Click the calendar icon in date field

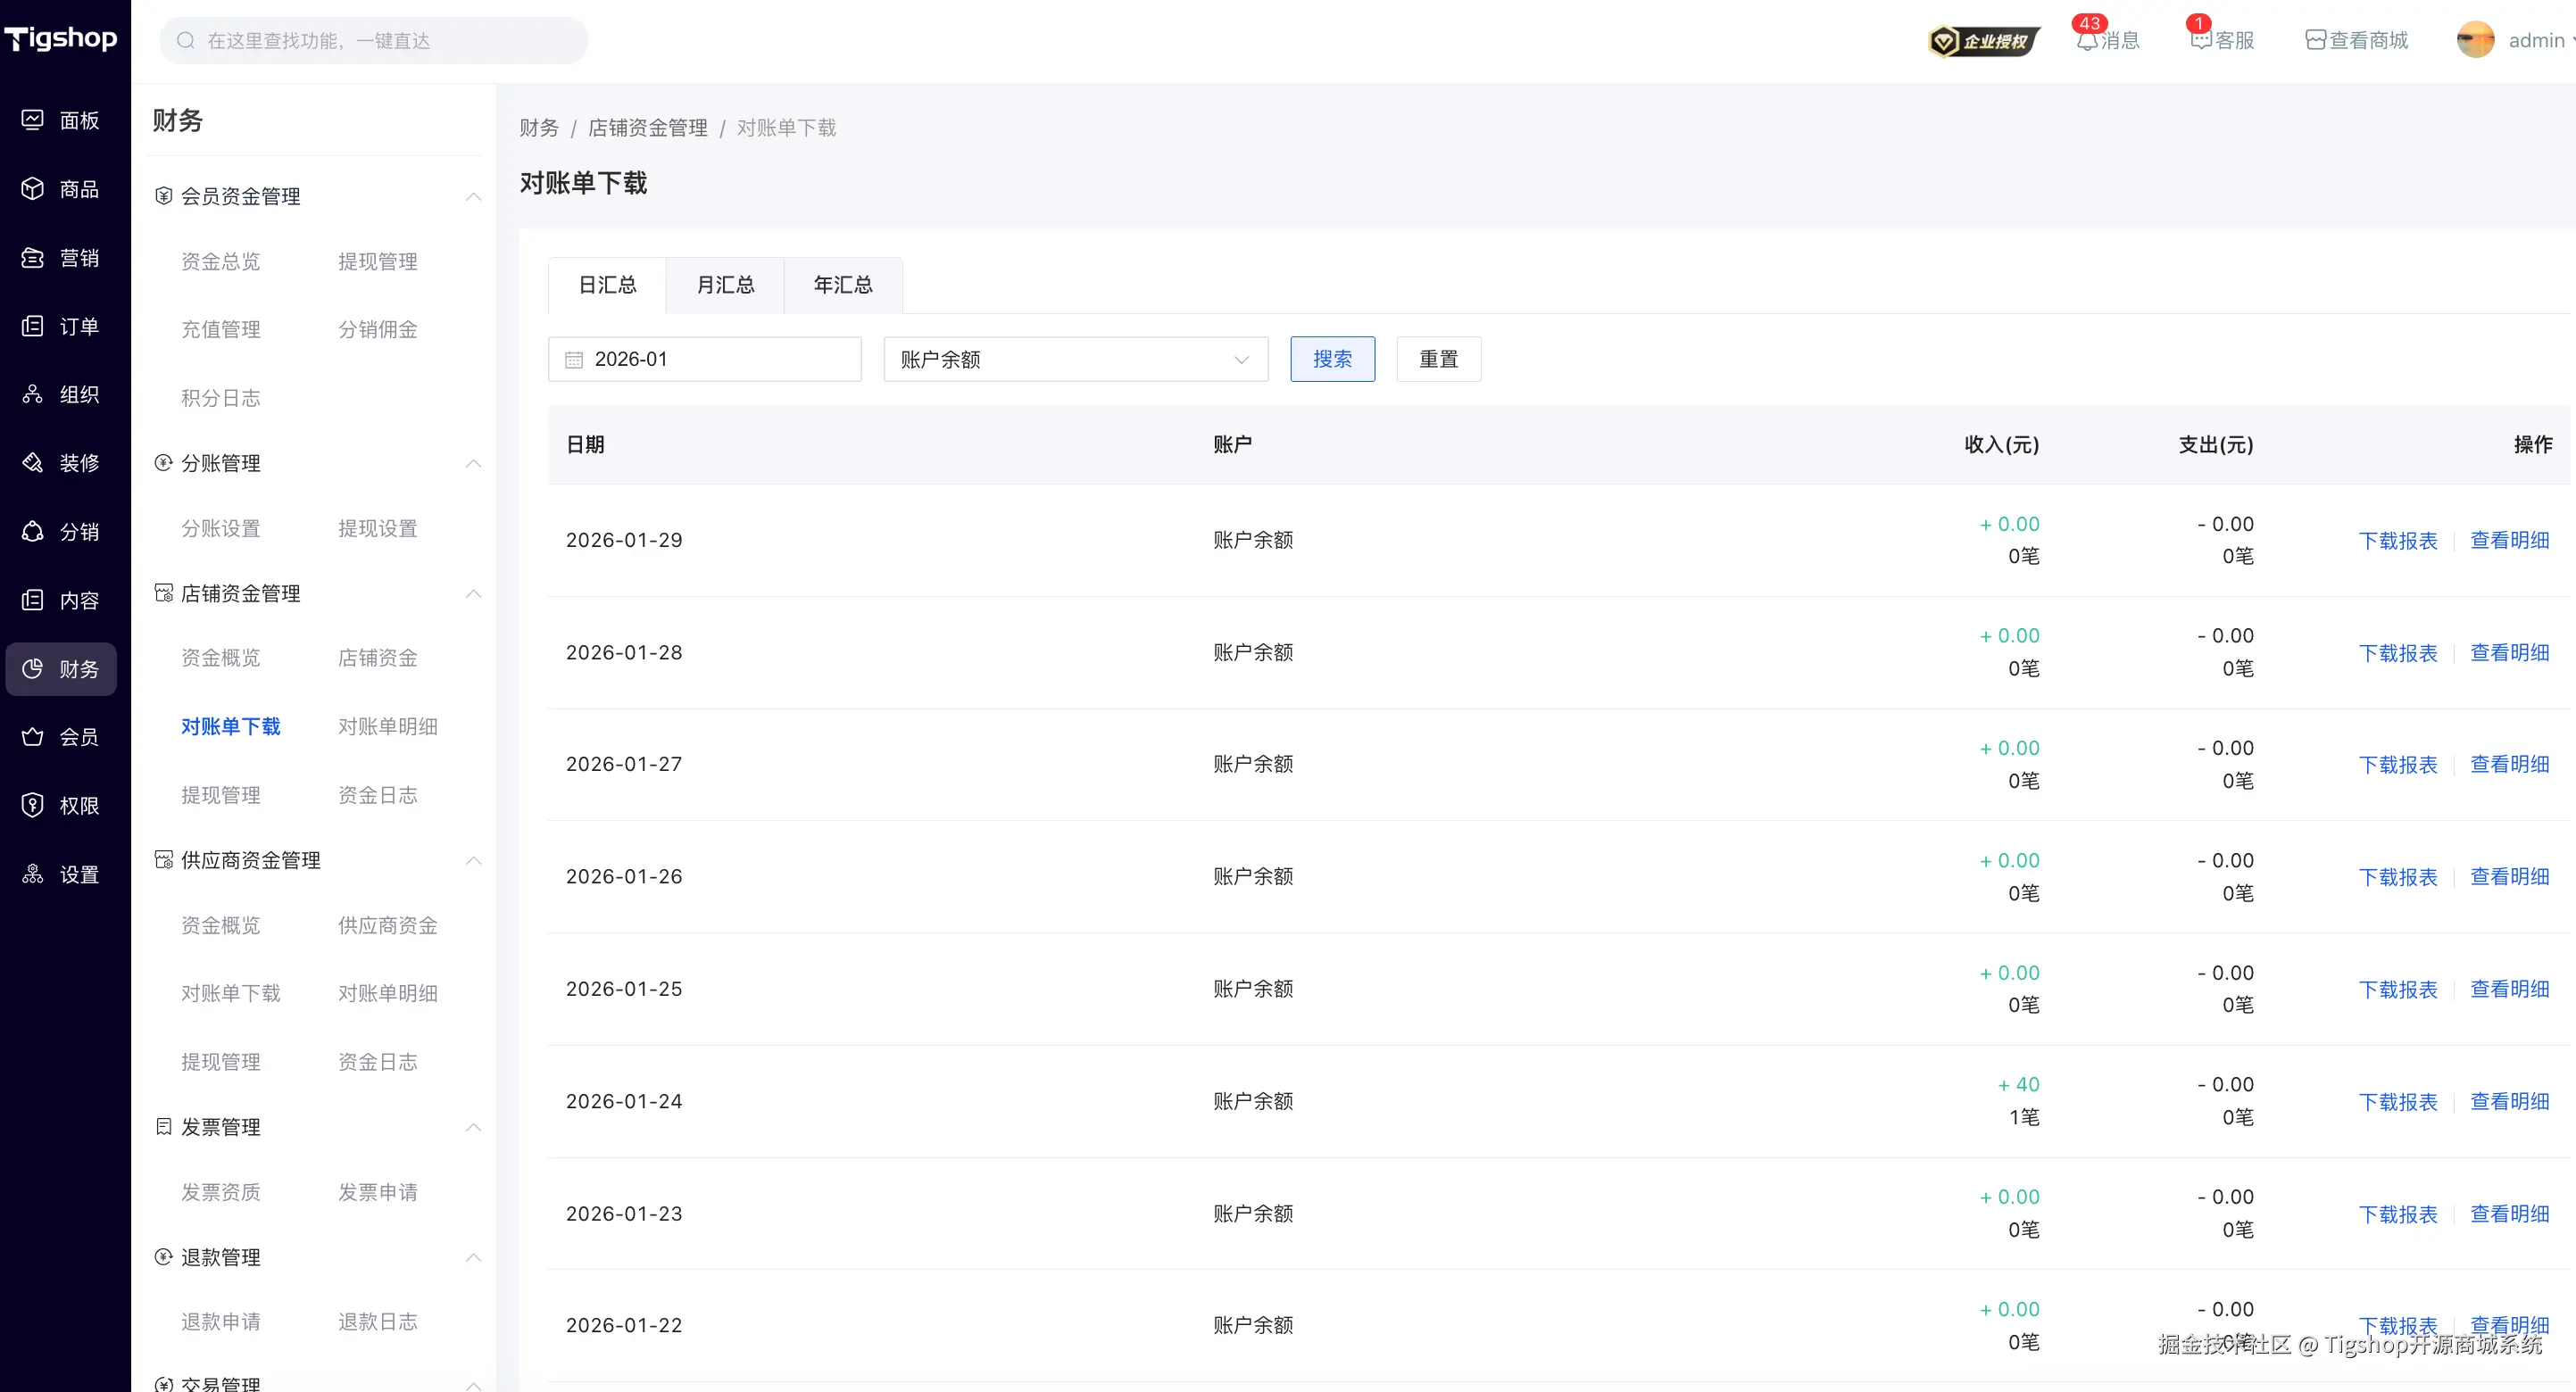pos(574,360)
